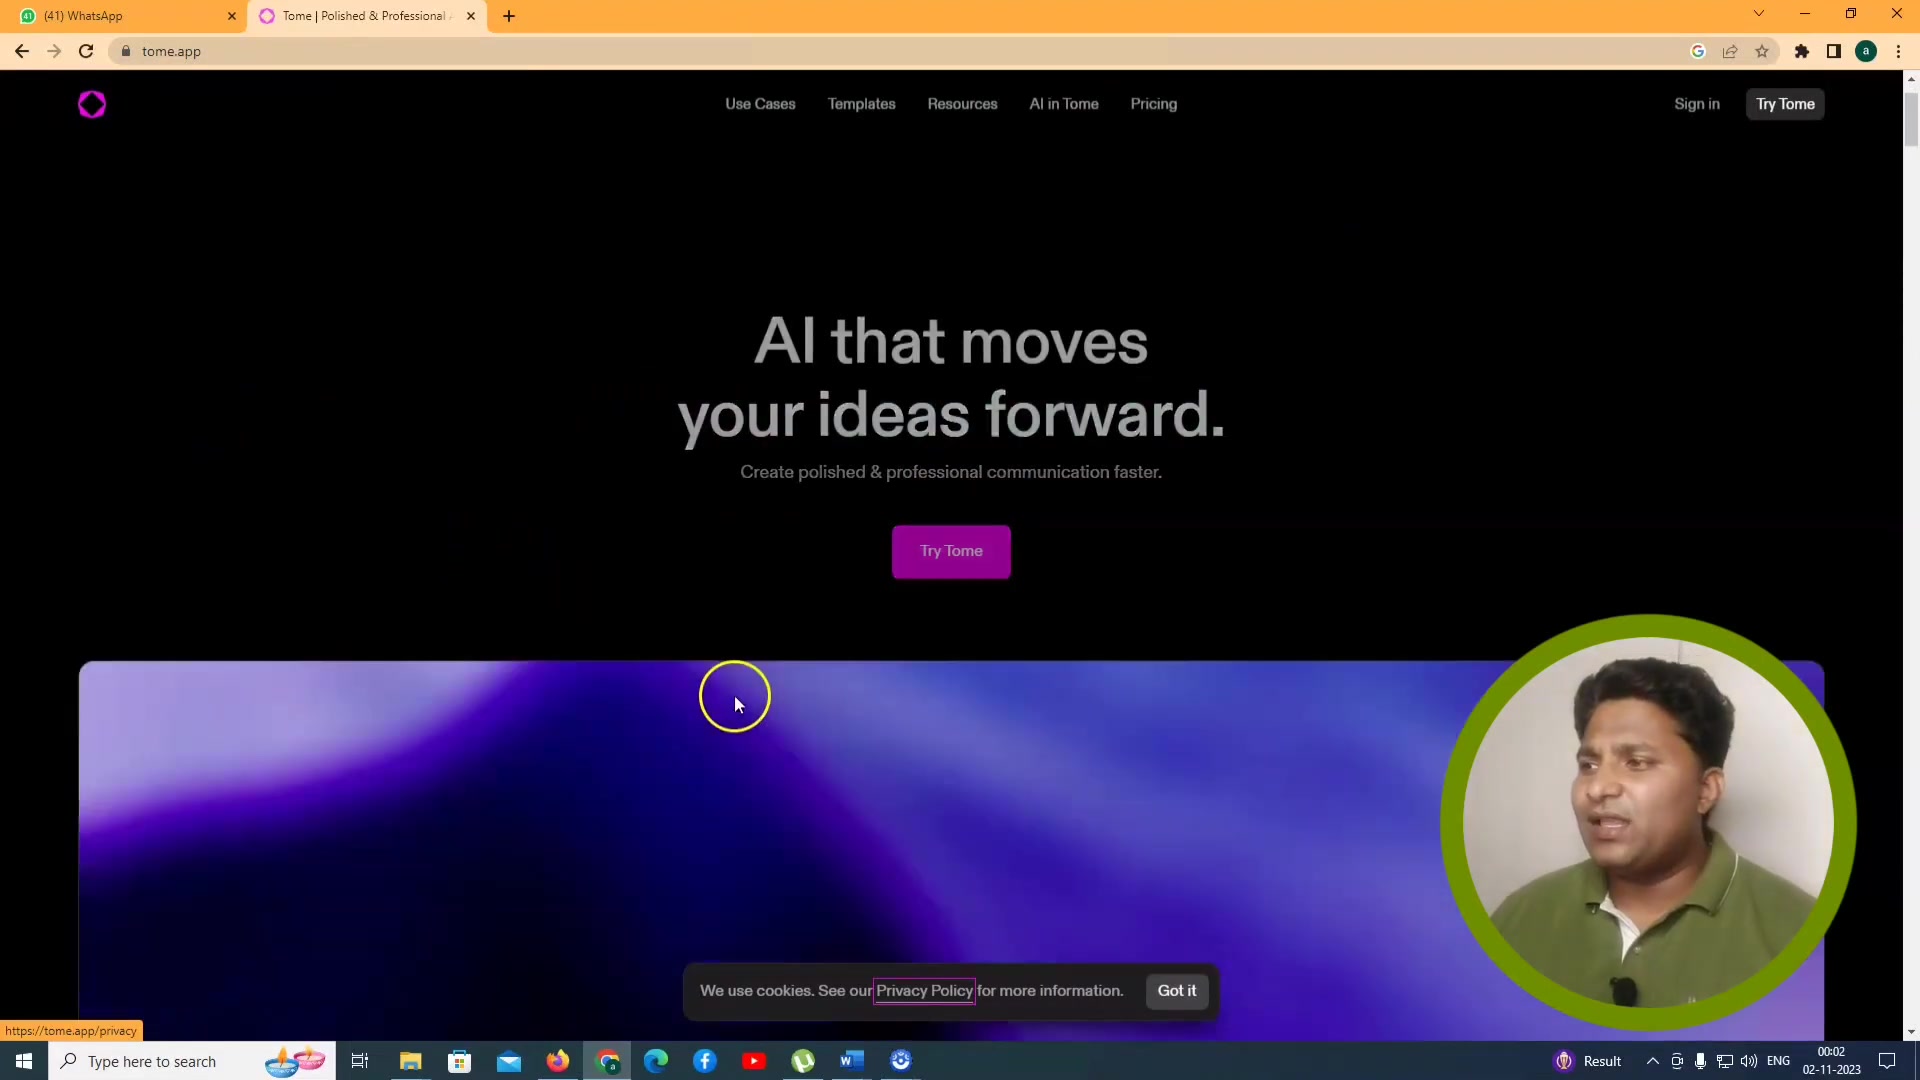Reload the tome.app page

click(x=86, y=51)
